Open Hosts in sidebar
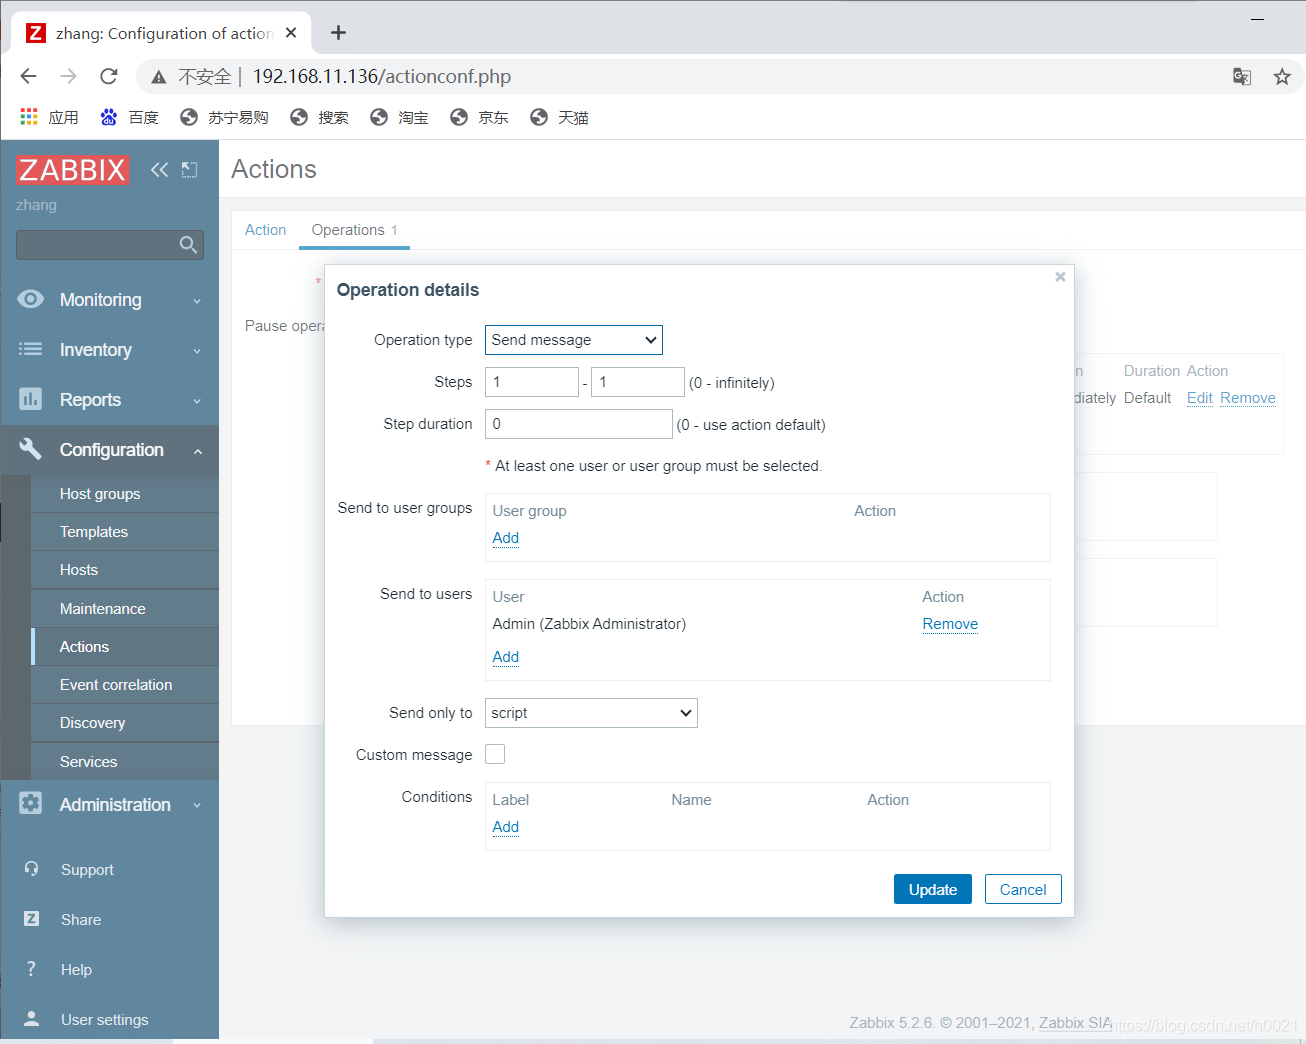This screenshot has width=1306, height=1044. (125, 570)
